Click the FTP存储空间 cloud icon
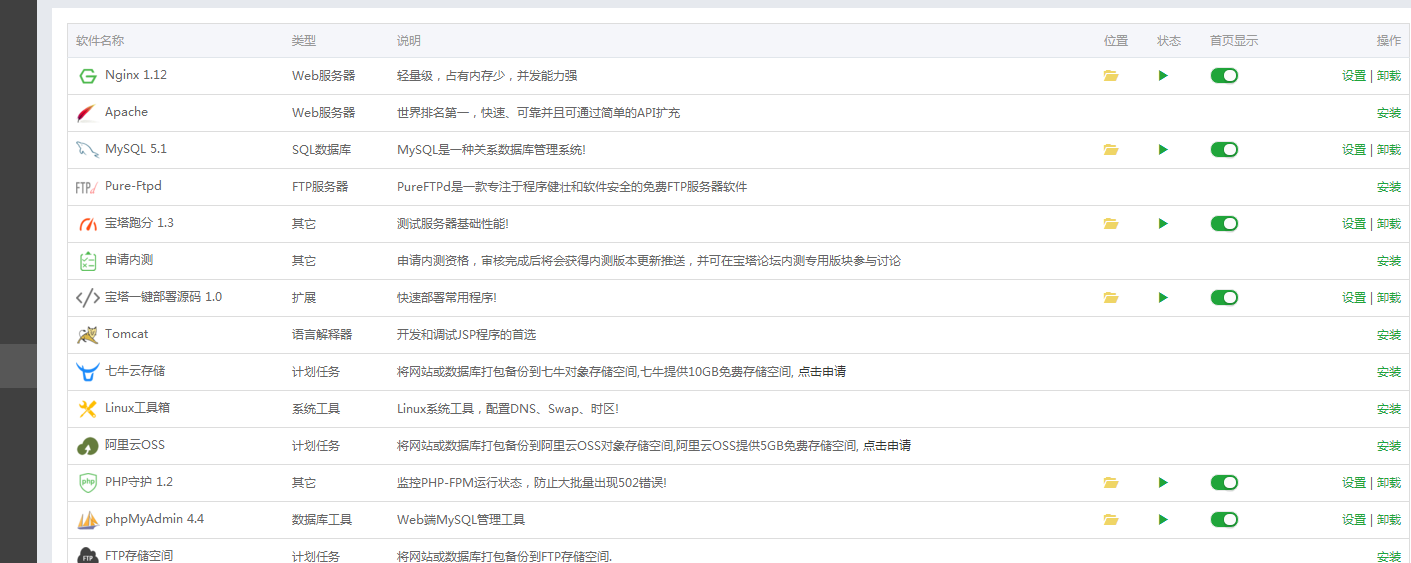Image resolution: width=1411 pixels, height=563 pixels. click(x=87, y=555)
